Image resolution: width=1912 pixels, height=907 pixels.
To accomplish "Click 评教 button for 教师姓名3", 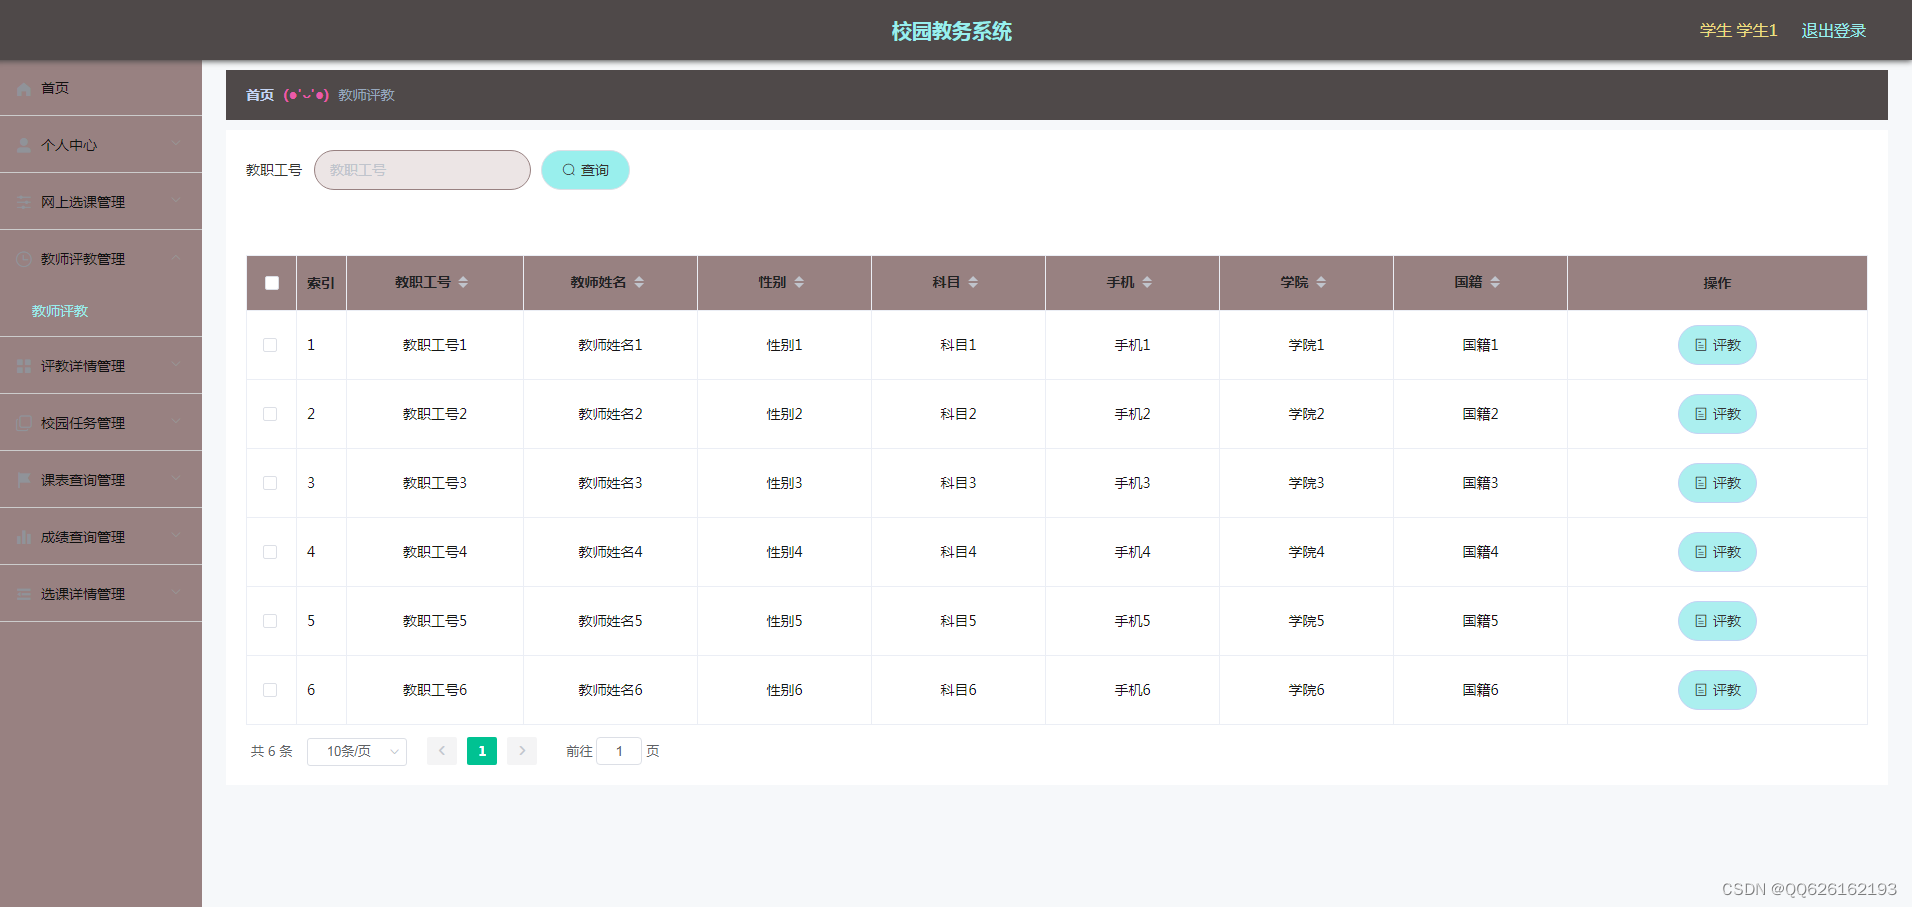I will pyautogui.click(x=1717, y=483).
